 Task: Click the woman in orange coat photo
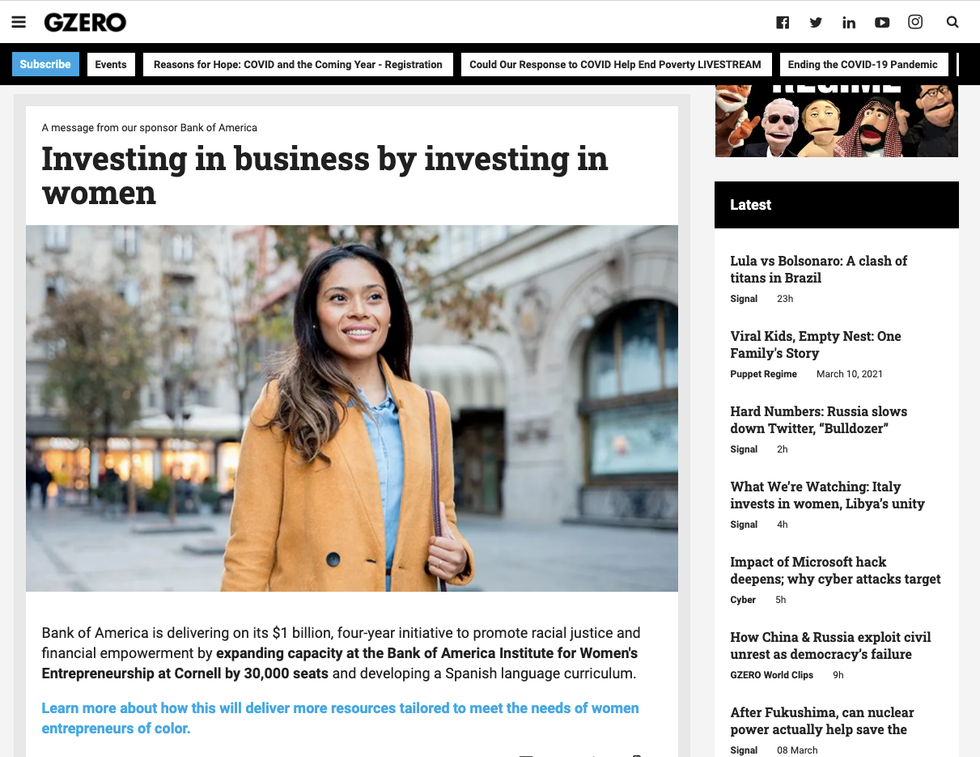352,408
